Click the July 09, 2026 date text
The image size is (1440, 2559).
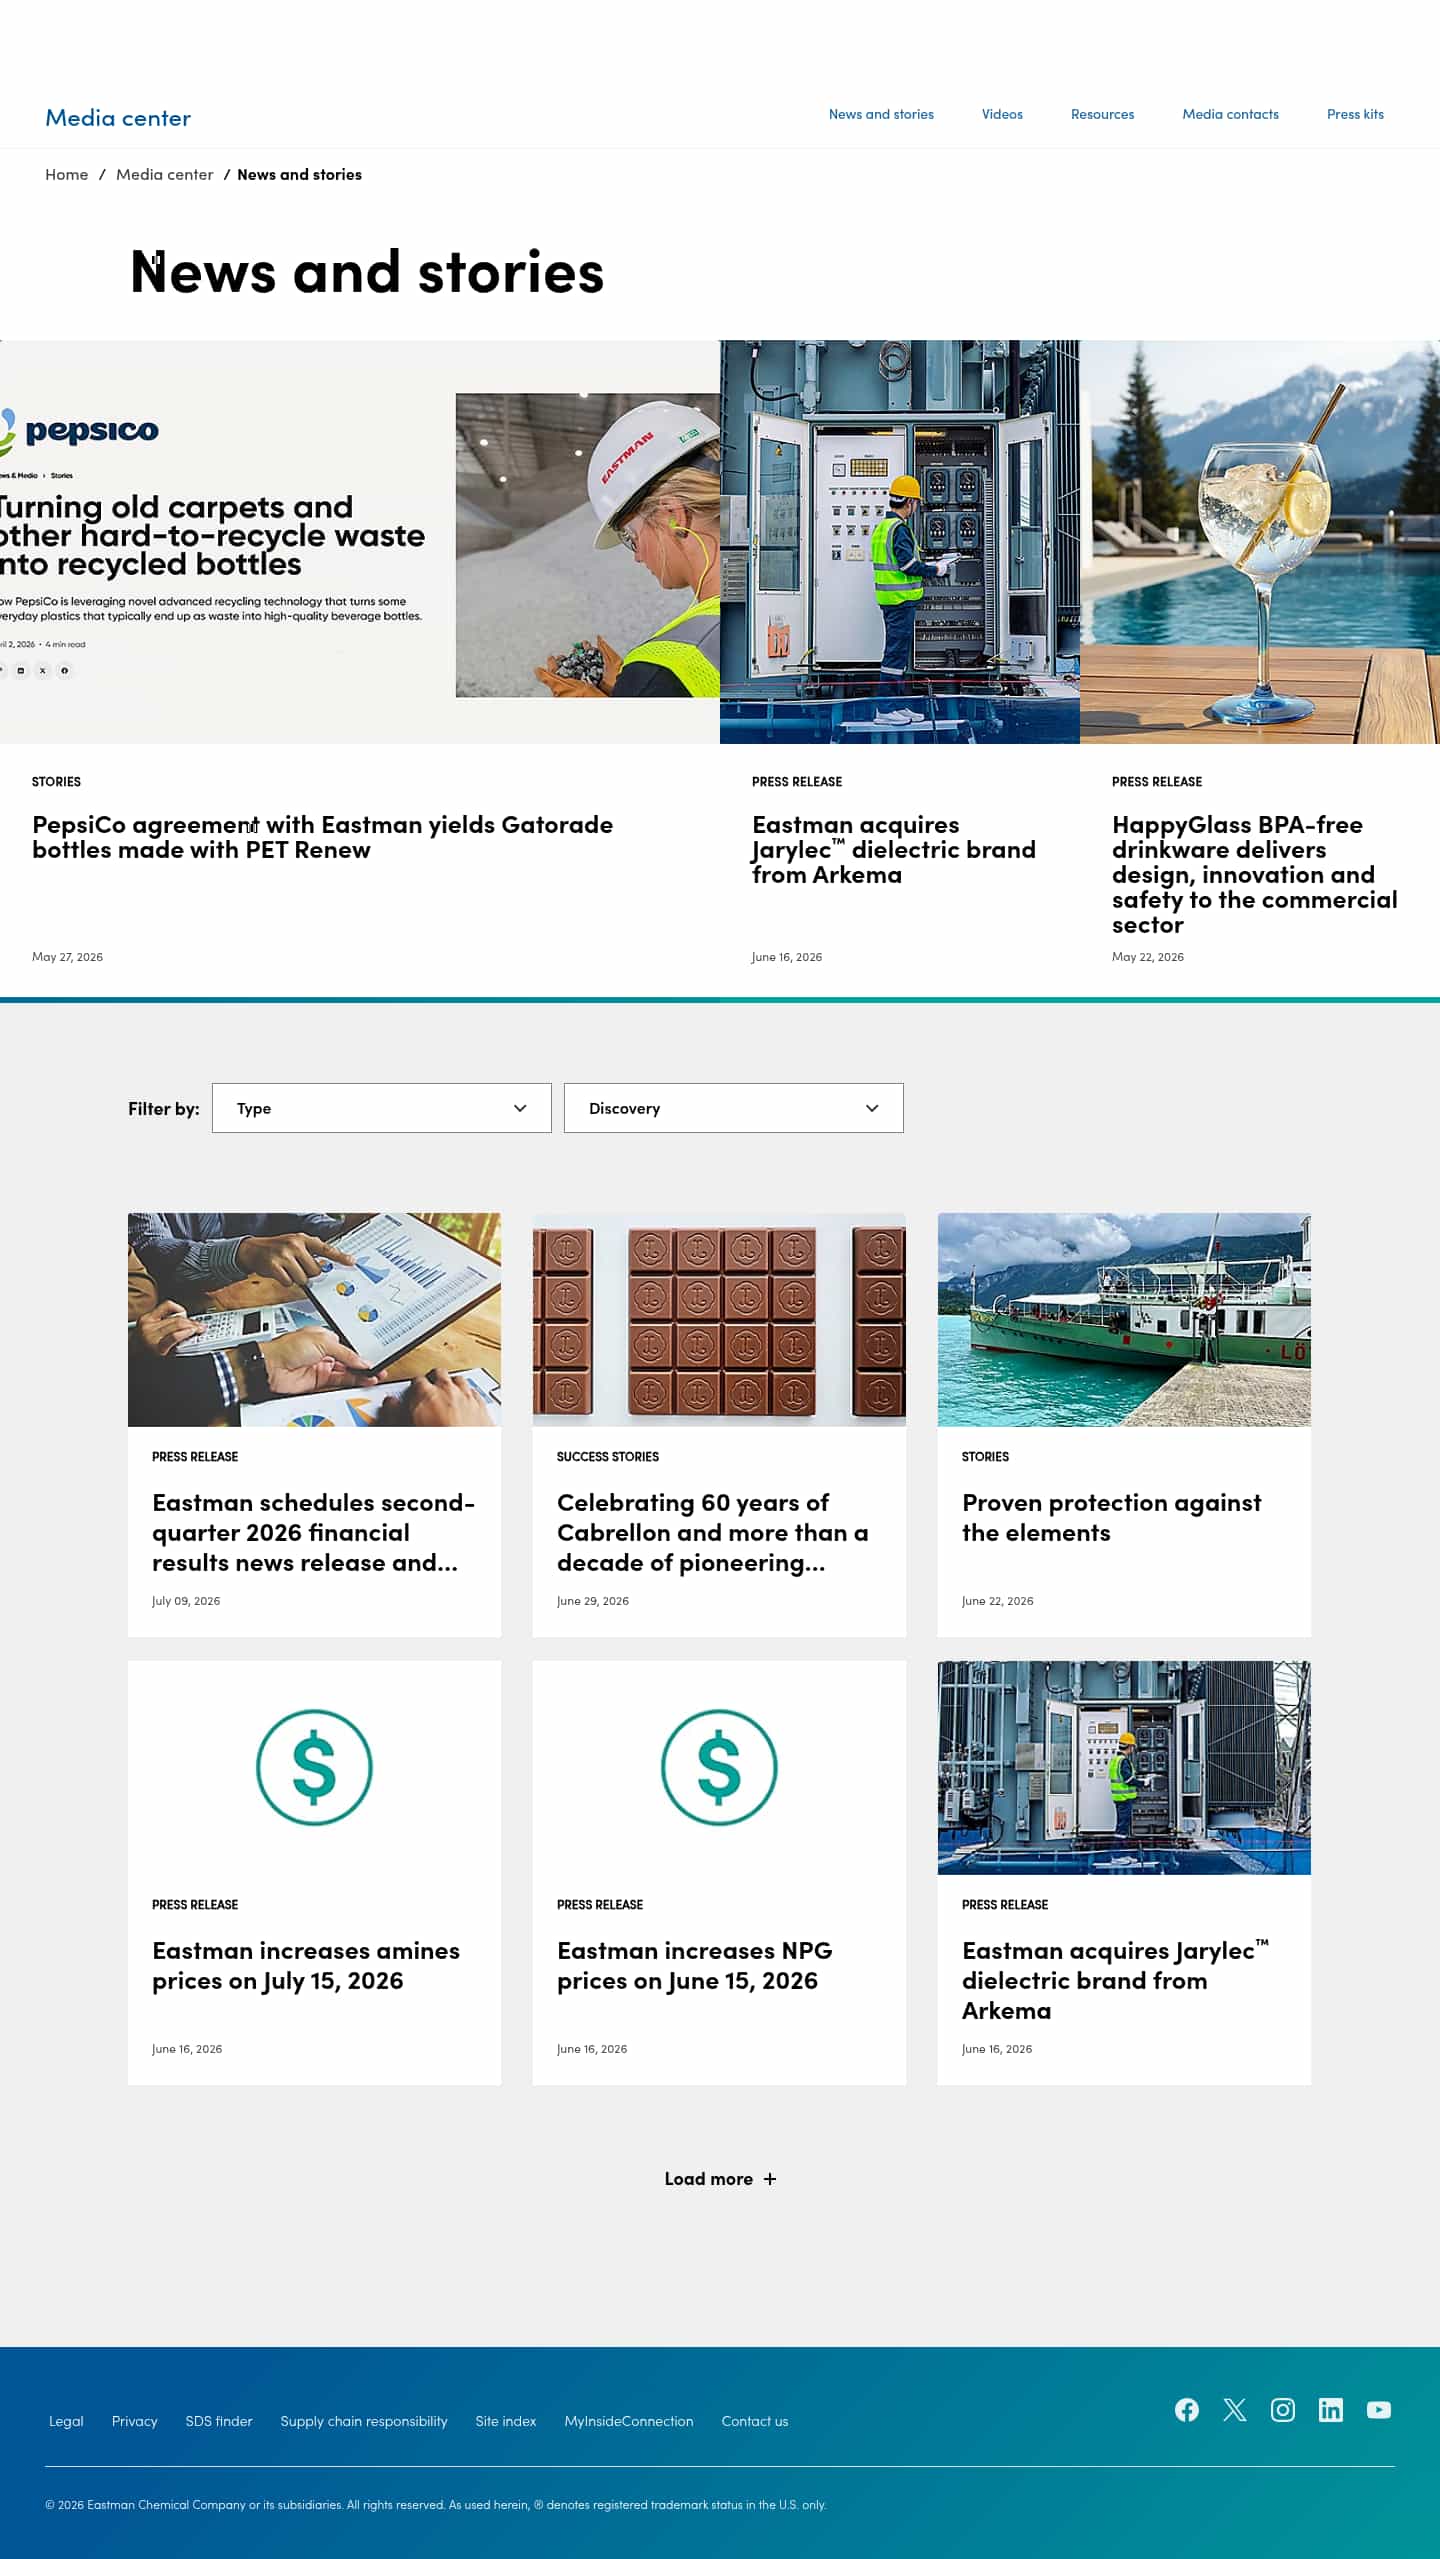186,1601
